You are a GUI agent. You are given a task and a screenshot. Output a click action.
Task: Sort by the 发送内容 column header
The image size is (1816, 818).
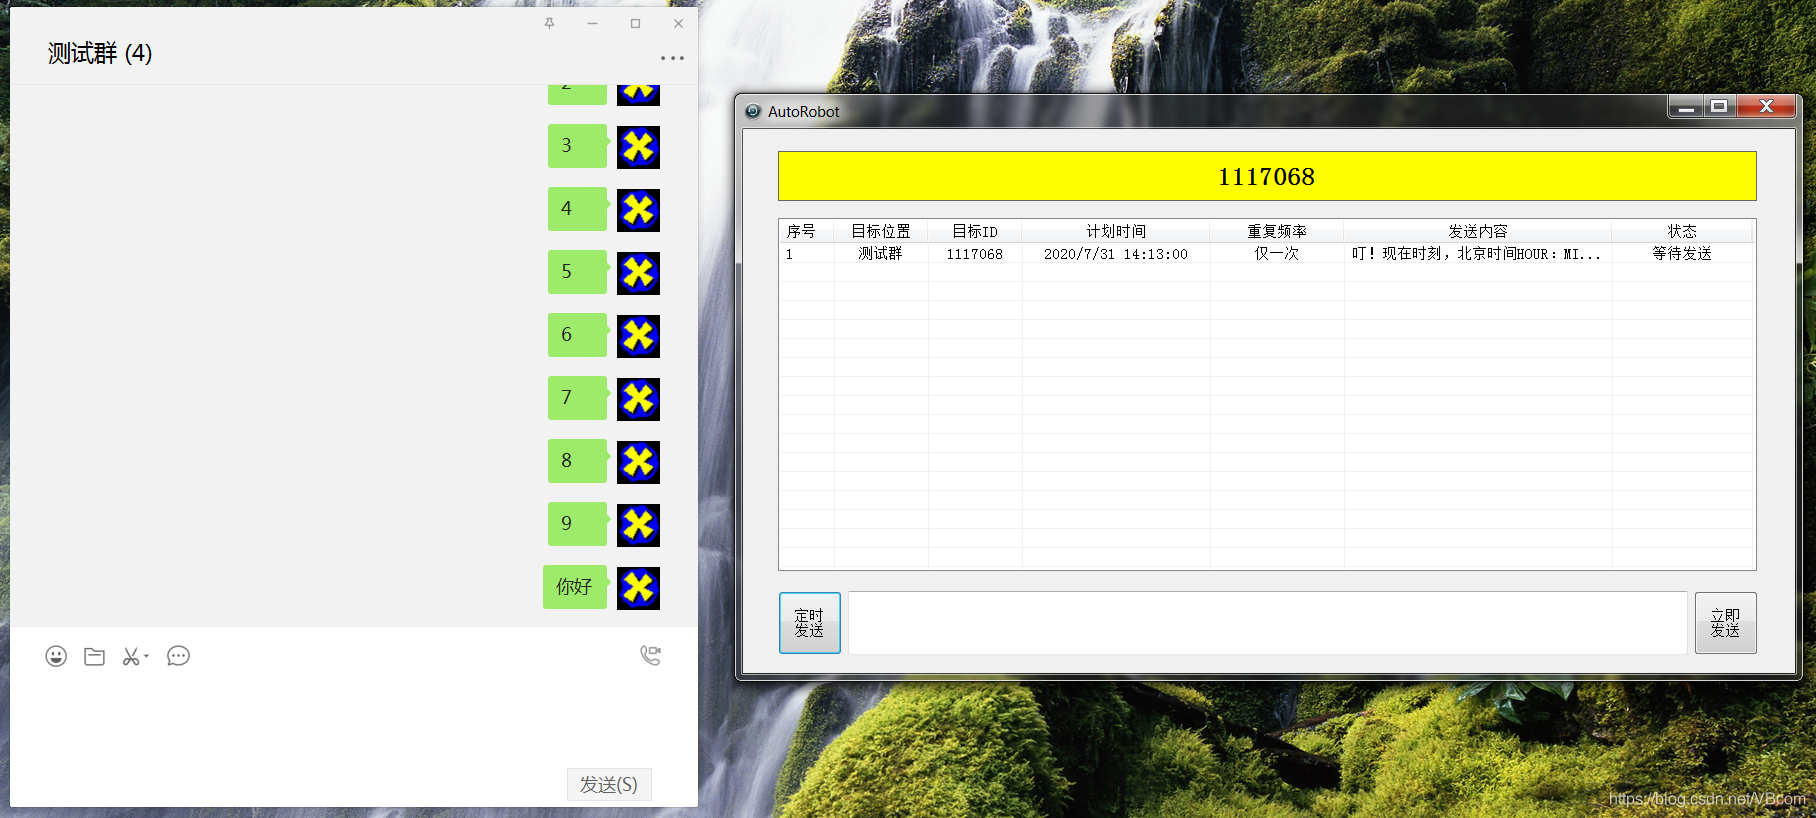point(1478,231)
